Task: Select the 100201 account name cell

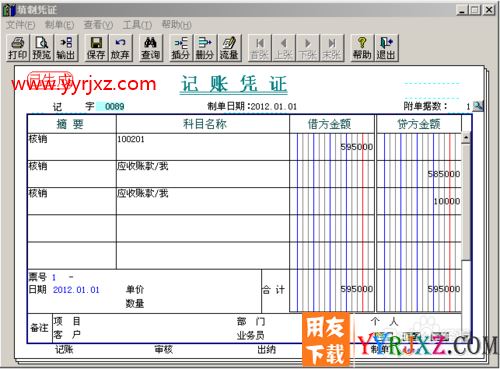Action: [x=203, y=147]
